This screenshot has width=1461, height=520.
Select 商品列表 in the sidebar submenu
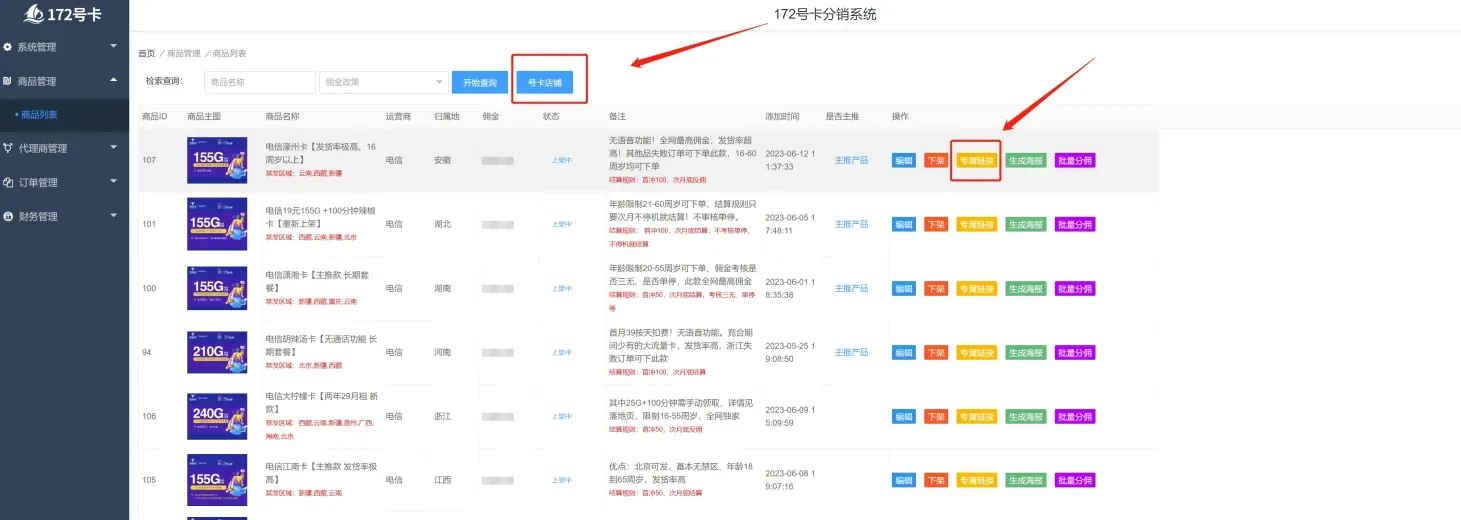[x=39, y=115]
